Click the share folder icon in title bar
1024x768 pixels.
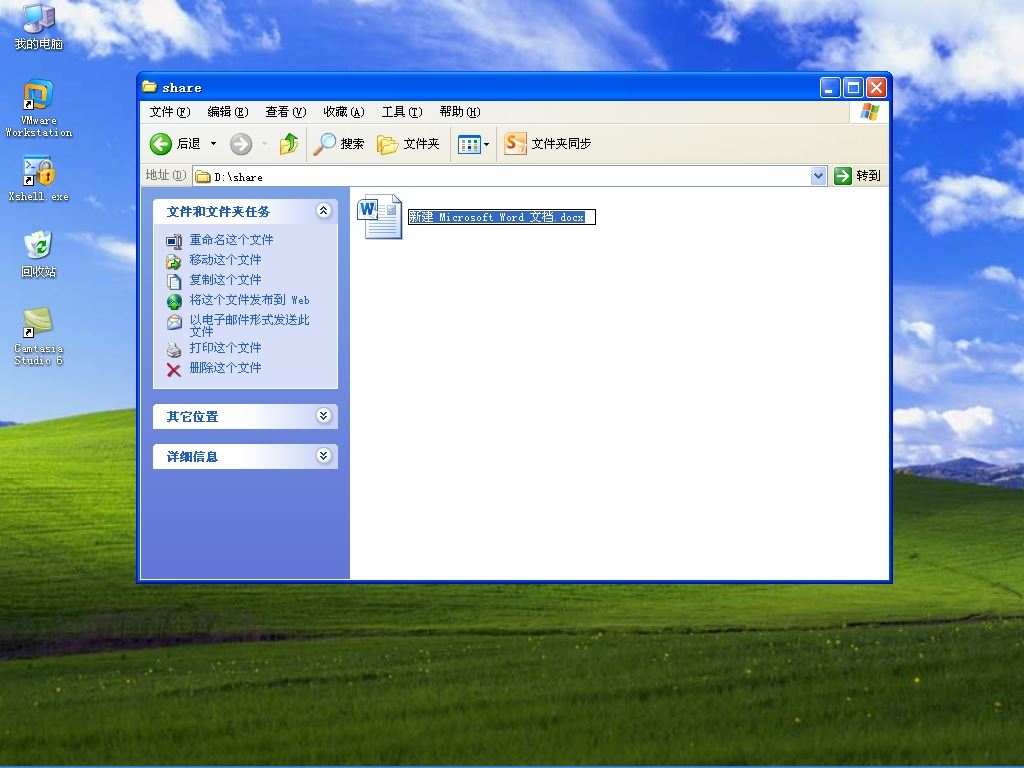coord(150,86)
